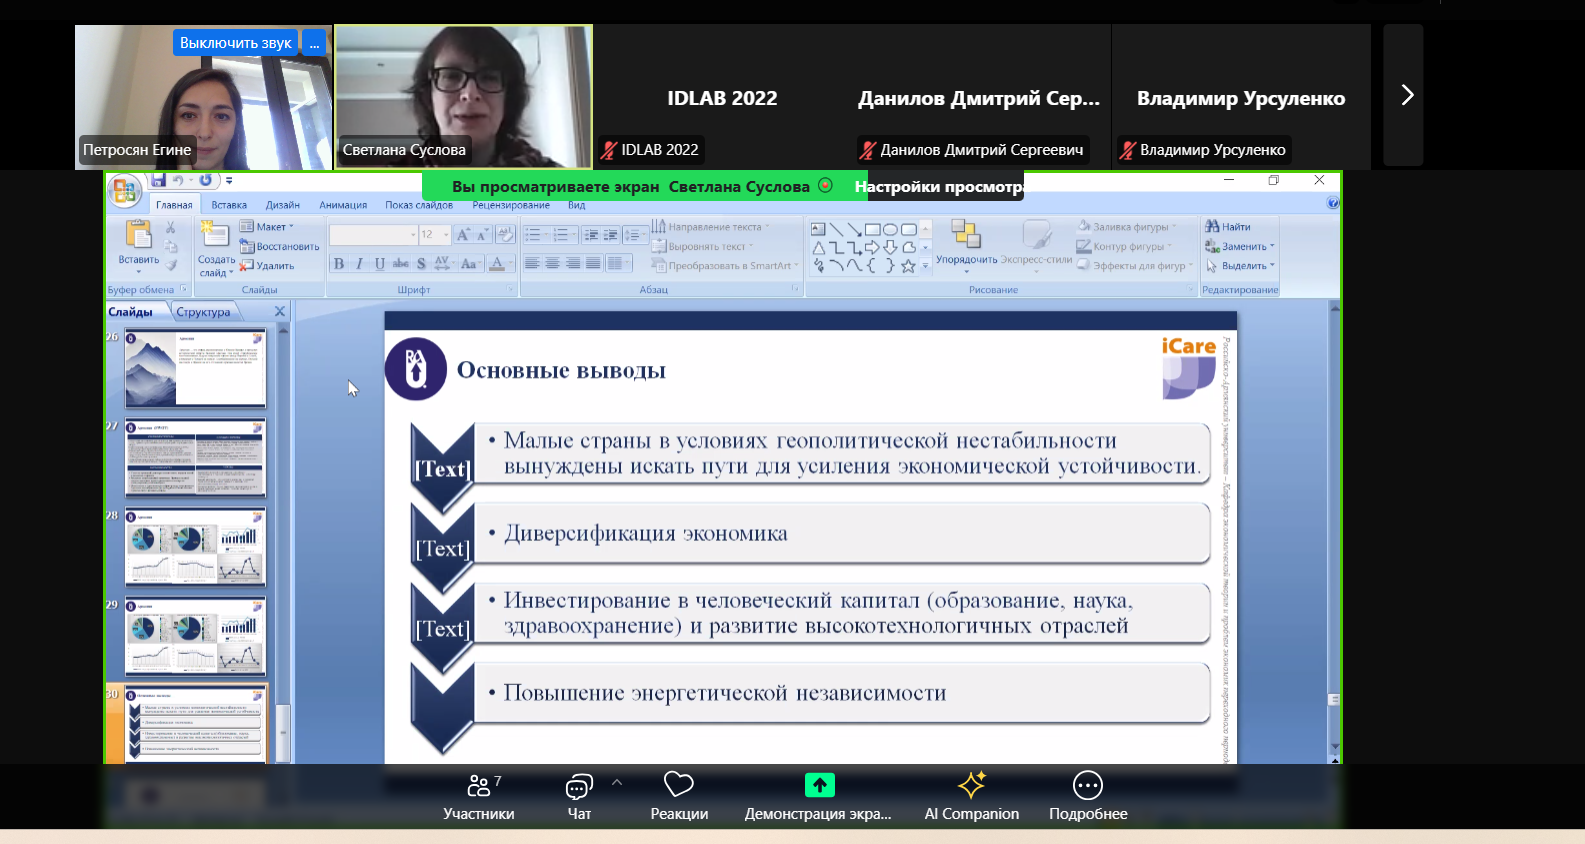Select slide 28 thumbnail
The width and height of the screenshot is (1585, 844).
point(195,547)
